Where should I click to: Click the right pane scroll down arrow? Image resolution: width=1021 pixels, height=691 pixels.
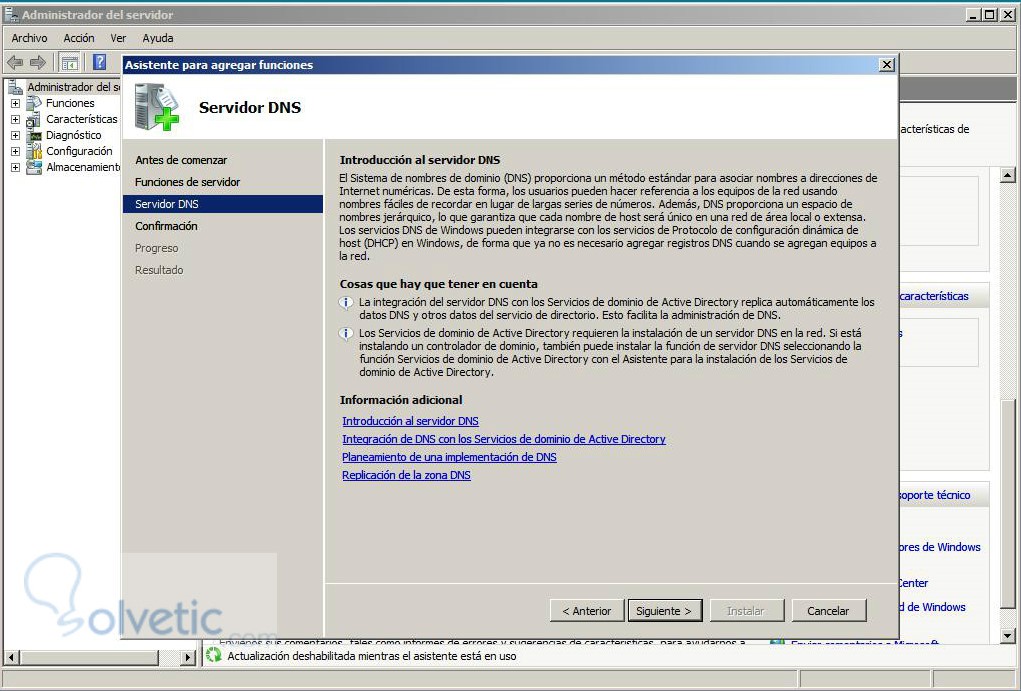point(1007,636)
